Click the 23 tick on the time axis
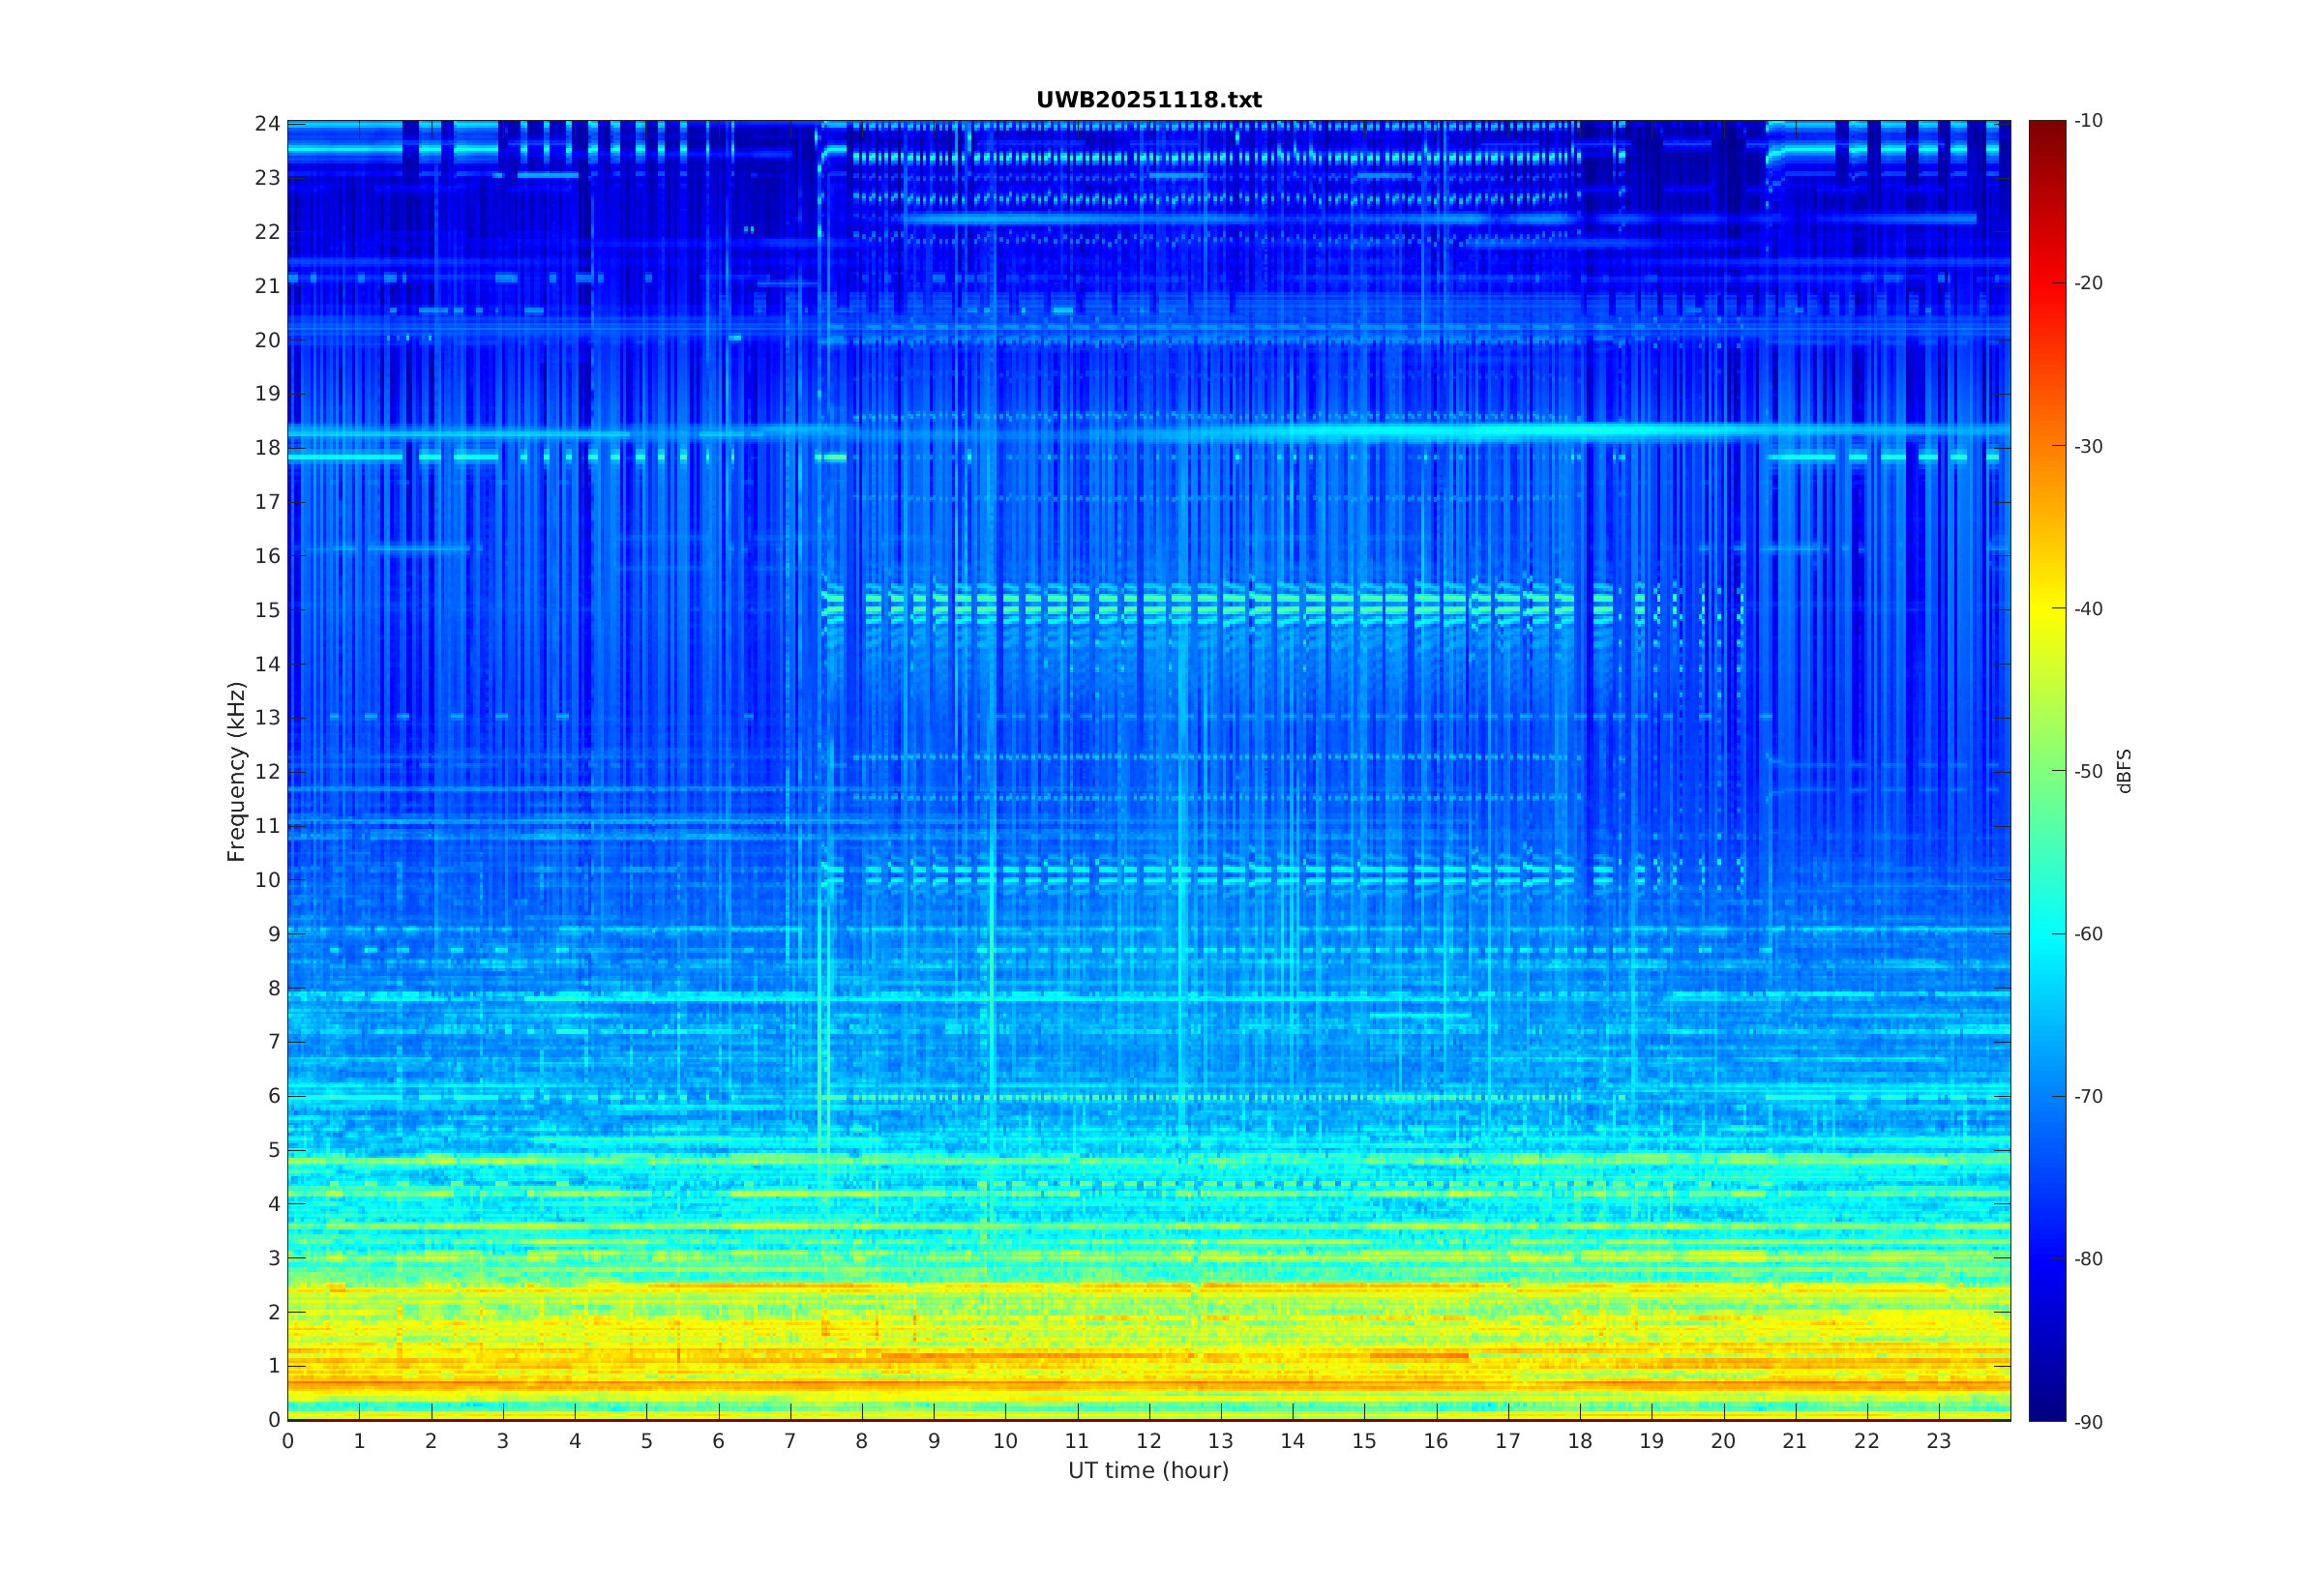The height and width of the screenshot is (1596, 2322). point(1938,1441)
